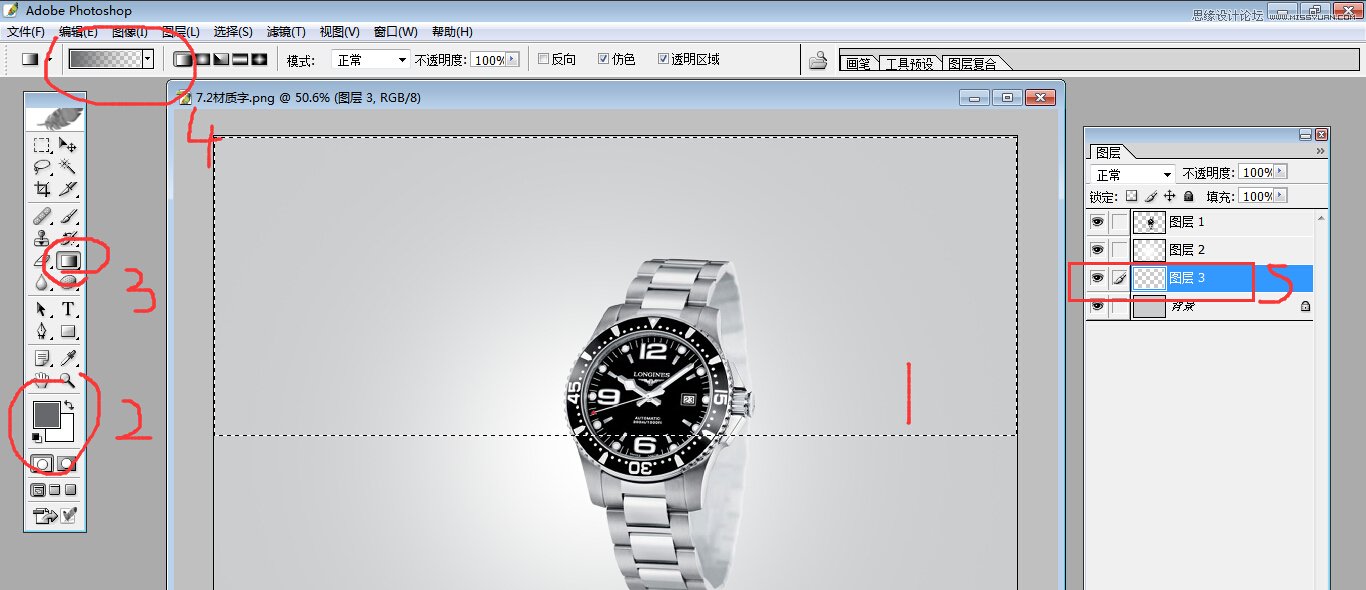Open the 视图(V) menu
The image size is (1366, 590).
pos(340,32)
